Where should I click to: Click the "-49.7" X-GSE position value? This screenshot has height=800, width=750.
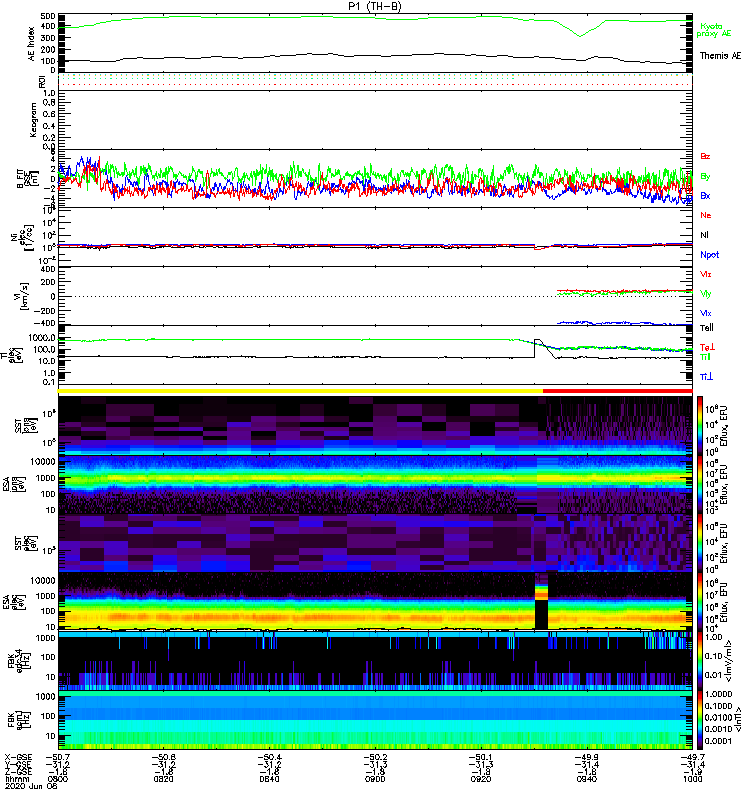tap(692, 757)
